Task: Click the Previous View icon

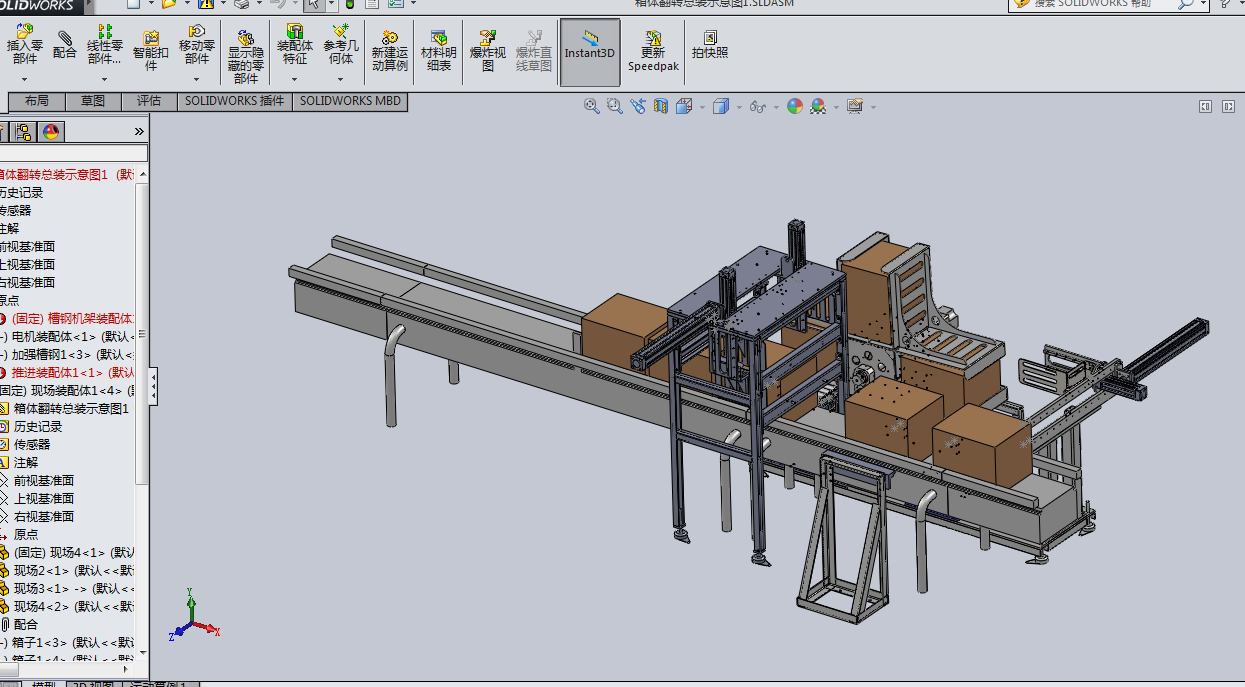Action: click(637, 106)
